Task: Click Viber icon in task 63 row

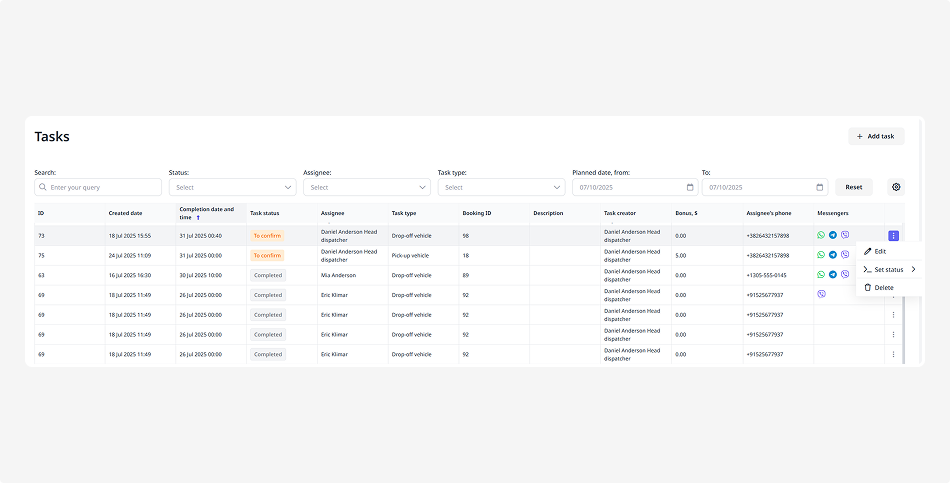Action: [x=845, y=275]
